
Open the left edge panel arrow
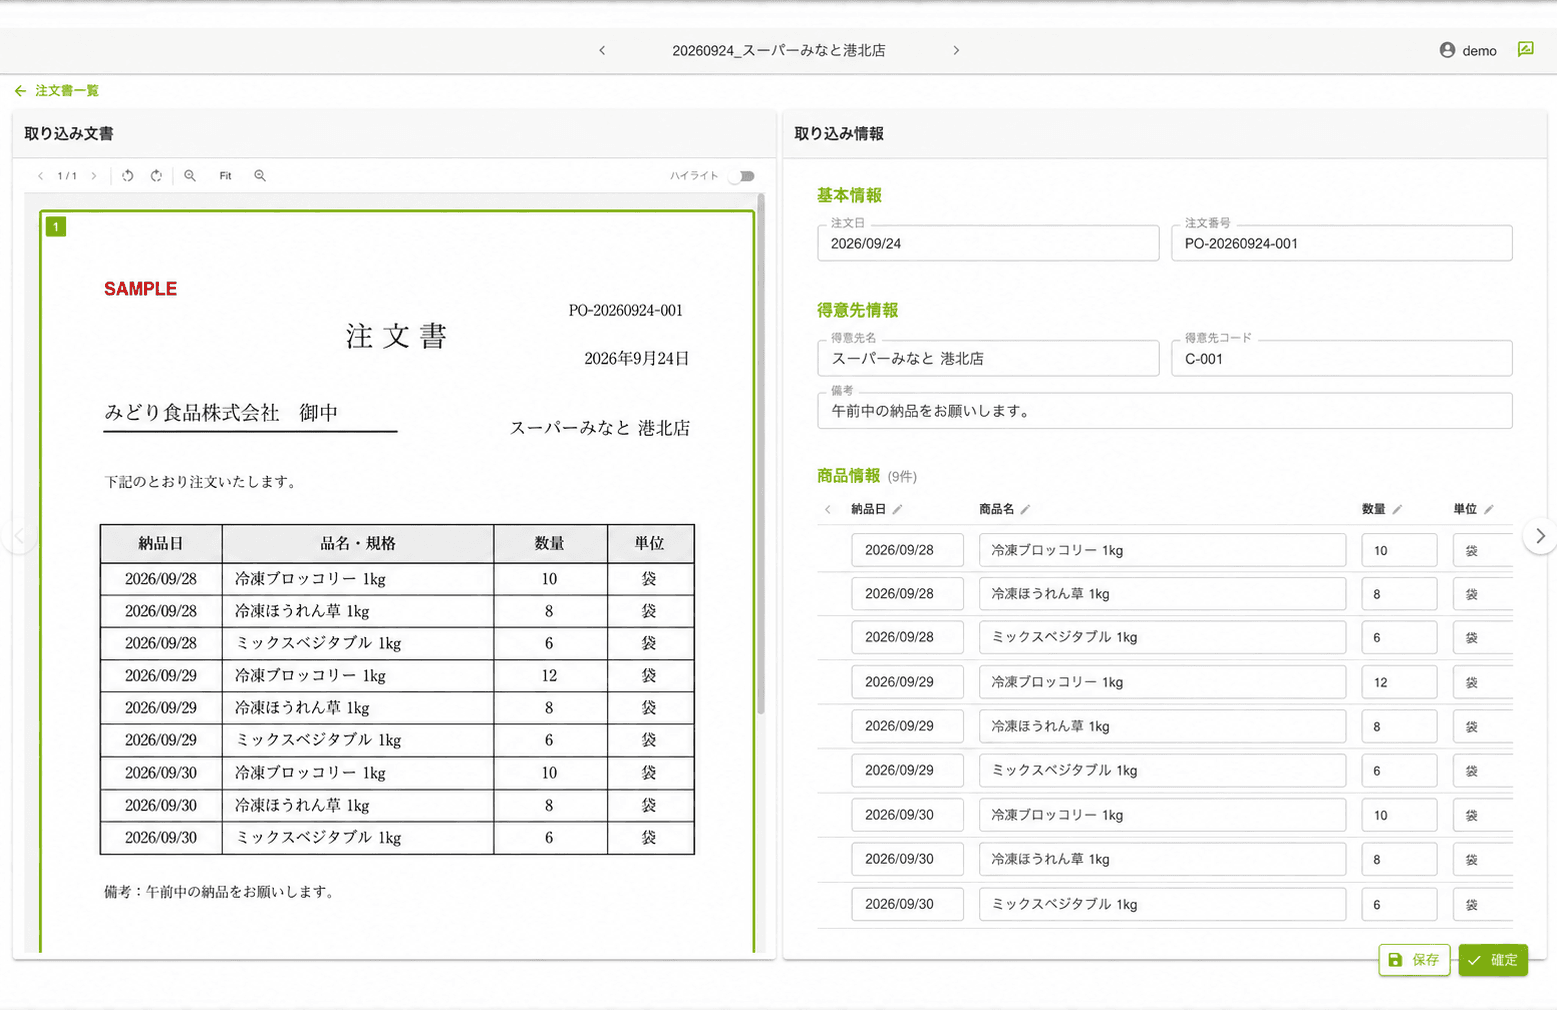click(17, 537)
